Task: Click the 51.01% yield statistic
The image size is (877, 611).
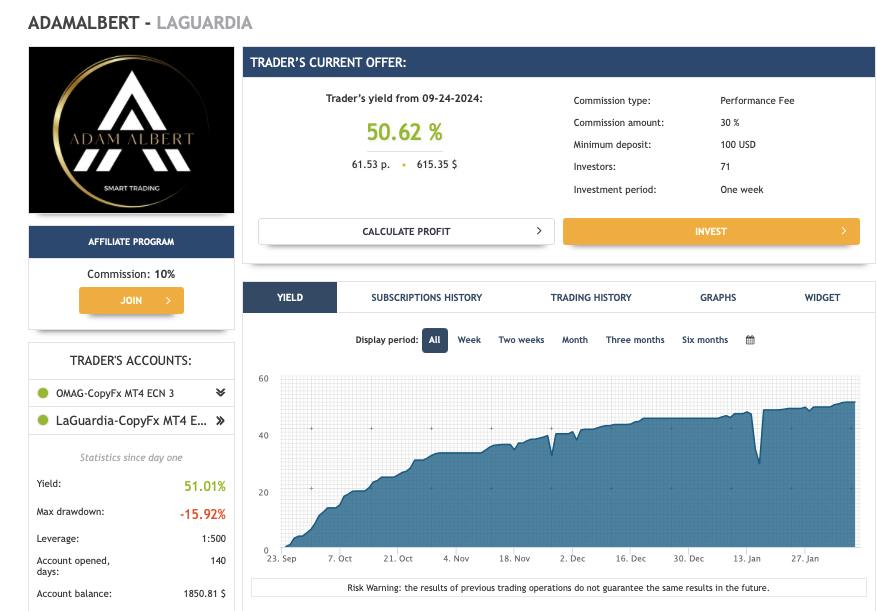Action: point(205,486)
